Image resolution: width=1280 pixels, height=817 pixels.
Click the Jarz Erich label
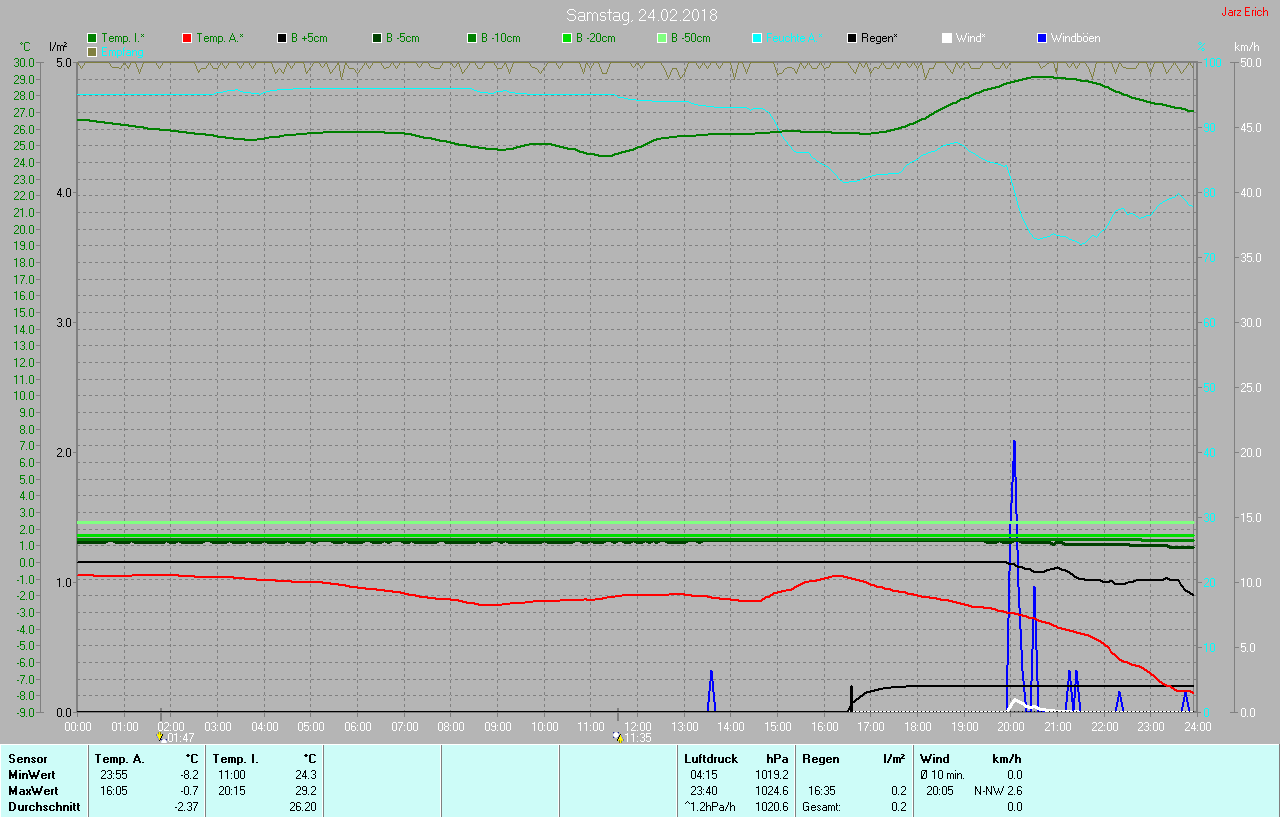(1244, 12)
